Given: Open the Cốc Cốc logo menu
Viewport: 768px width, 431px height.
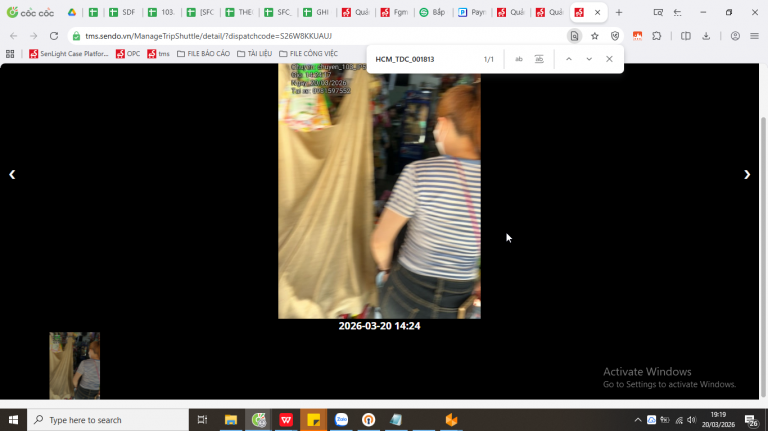Looking at the screenshot, I should tap(30, 13).
